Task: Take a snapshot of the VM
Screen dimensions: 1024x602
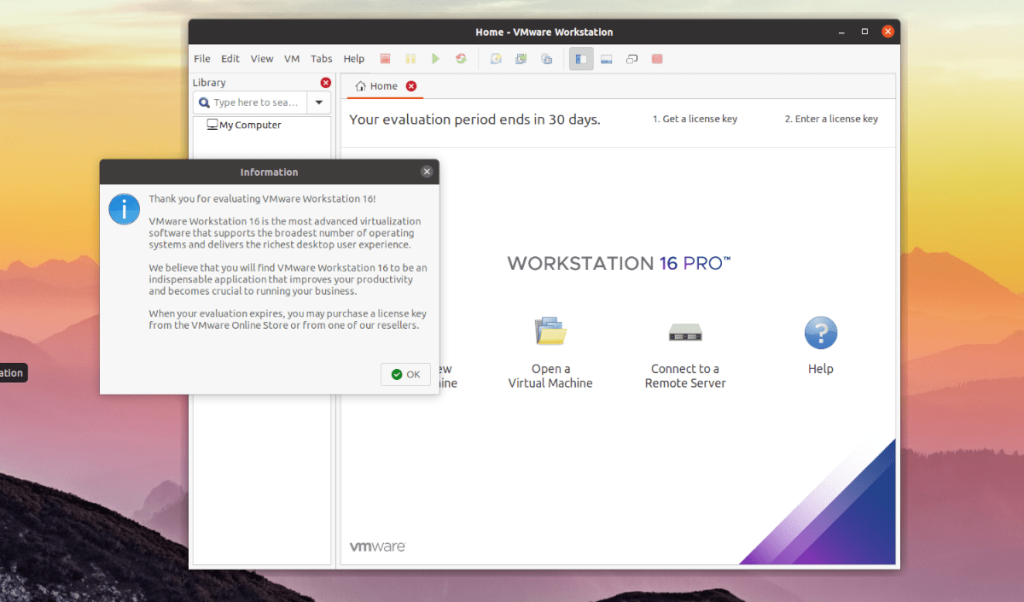Action: [497, 58]
